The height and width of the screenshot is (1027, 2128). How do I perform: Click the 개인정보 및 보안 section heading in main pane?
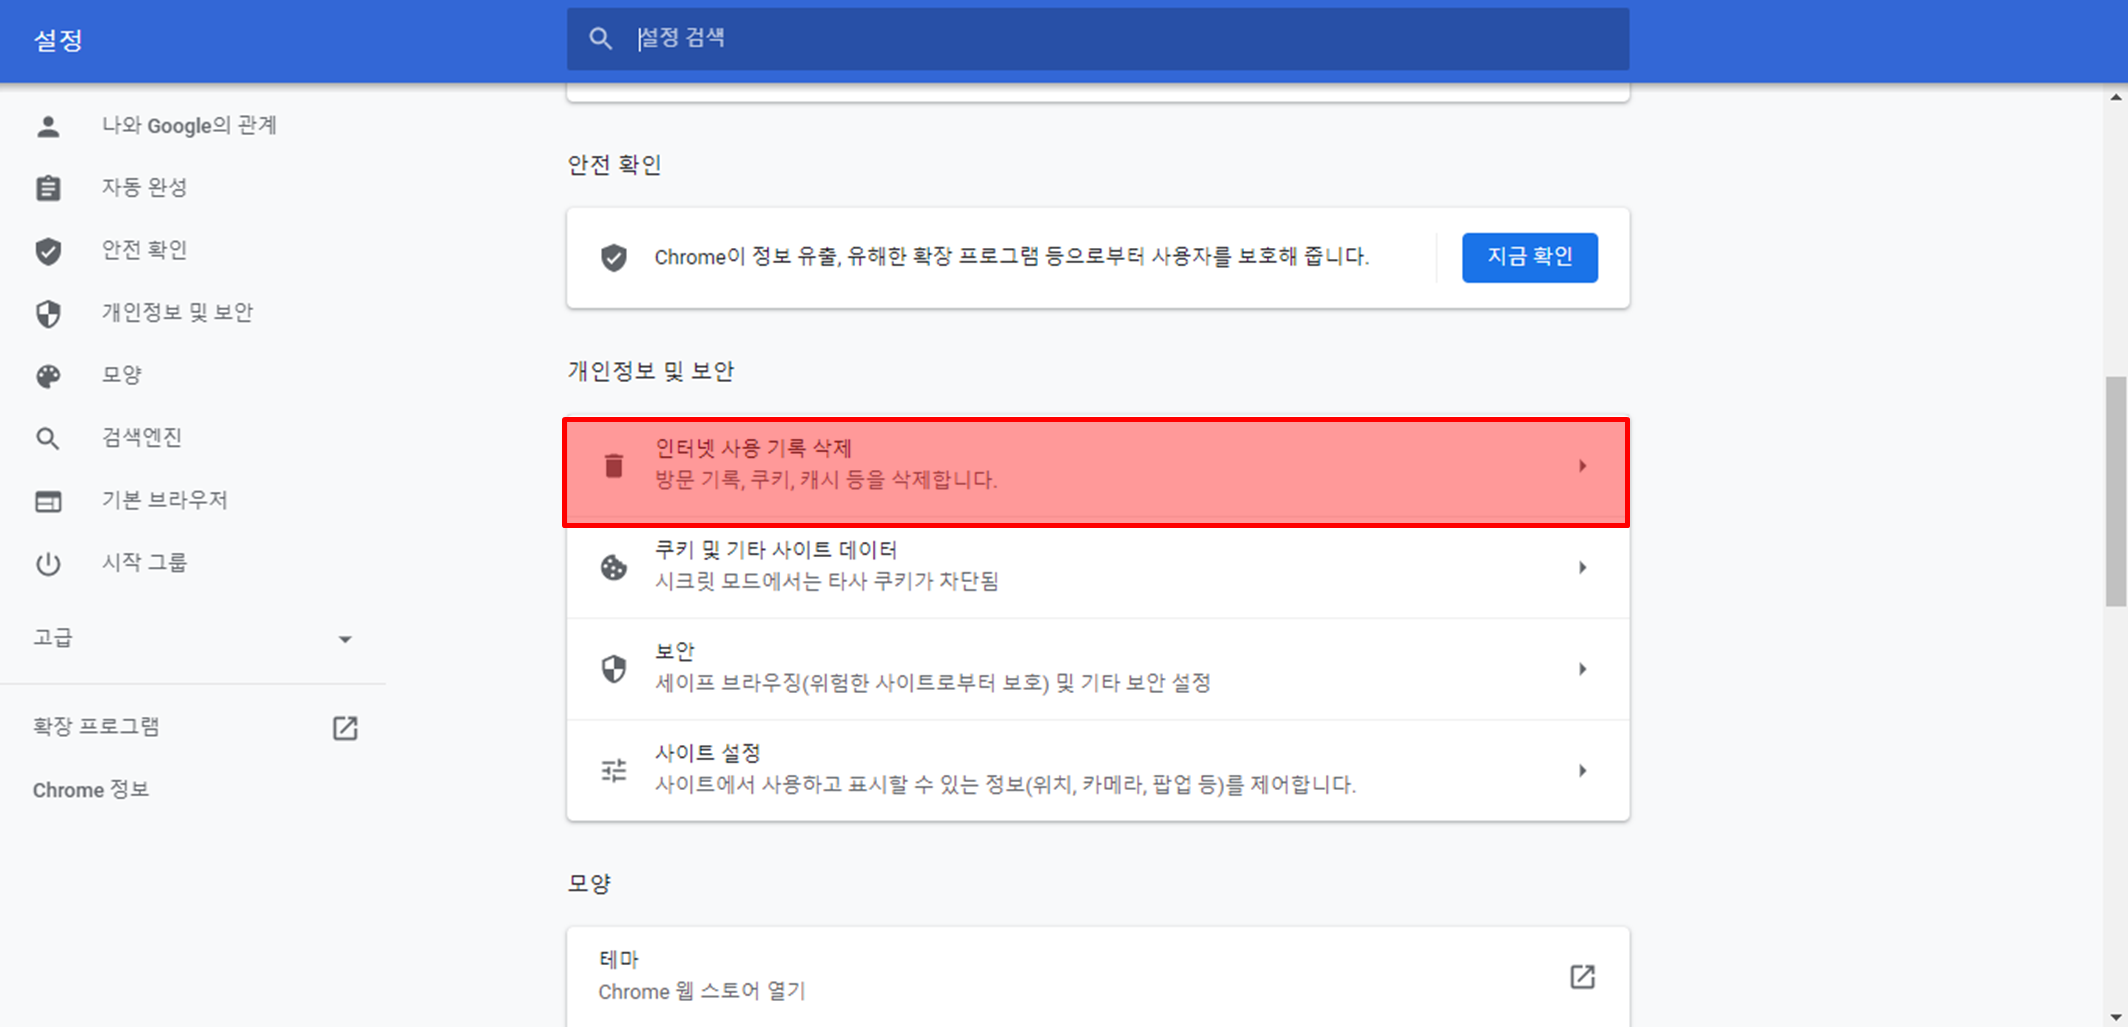point(651,371)
